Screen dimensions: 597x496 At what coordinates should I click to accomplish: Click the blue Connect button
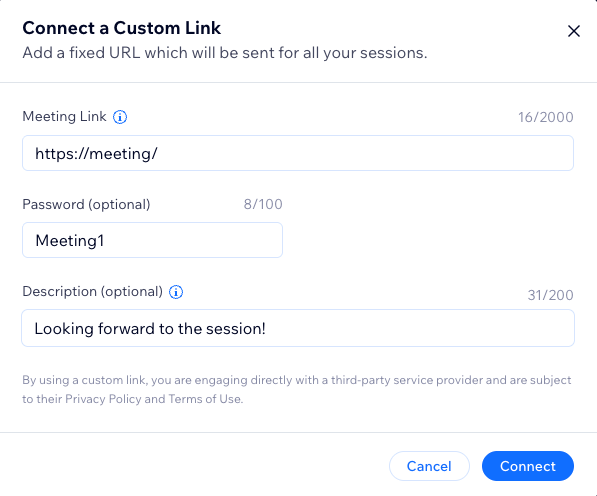528,466
